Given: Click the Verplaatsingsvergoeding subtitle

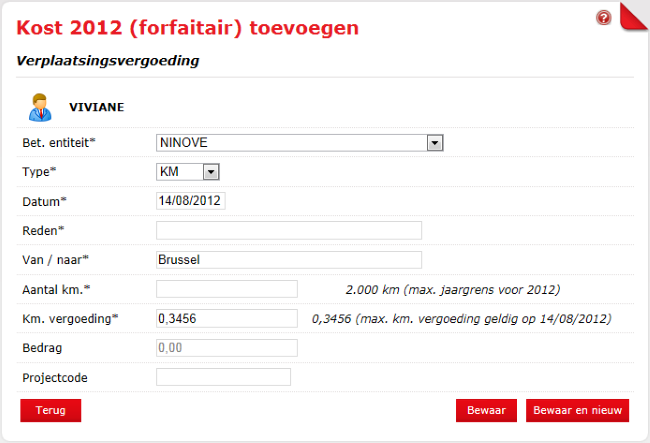Looking at the screenshot, I should click(108, 61).
